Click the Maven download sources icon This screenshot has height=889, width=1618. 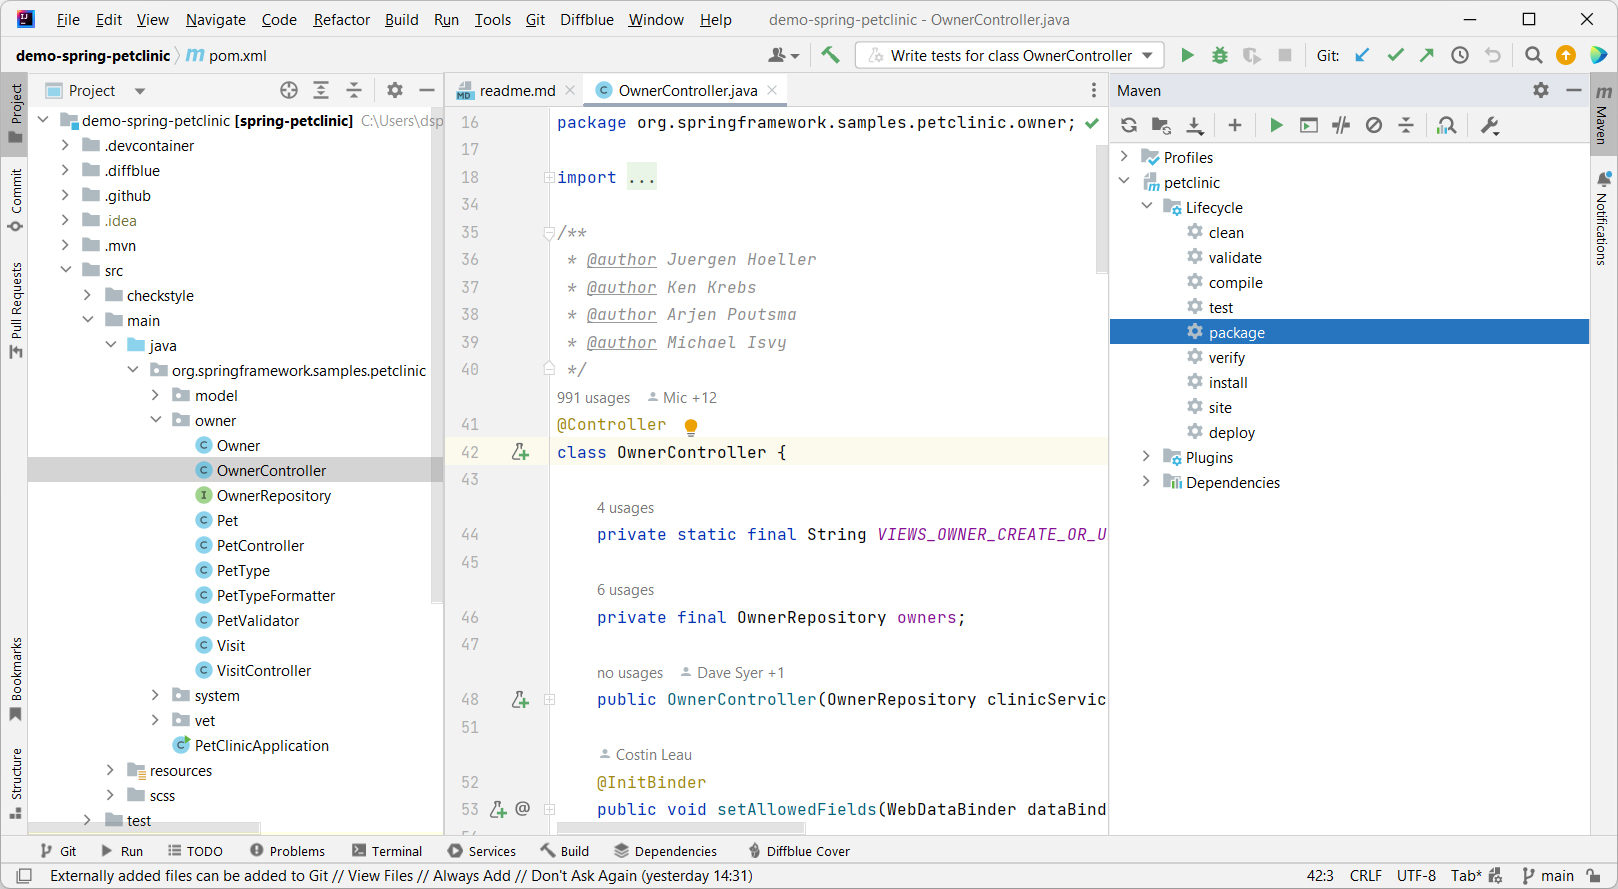click(1195, 125)
